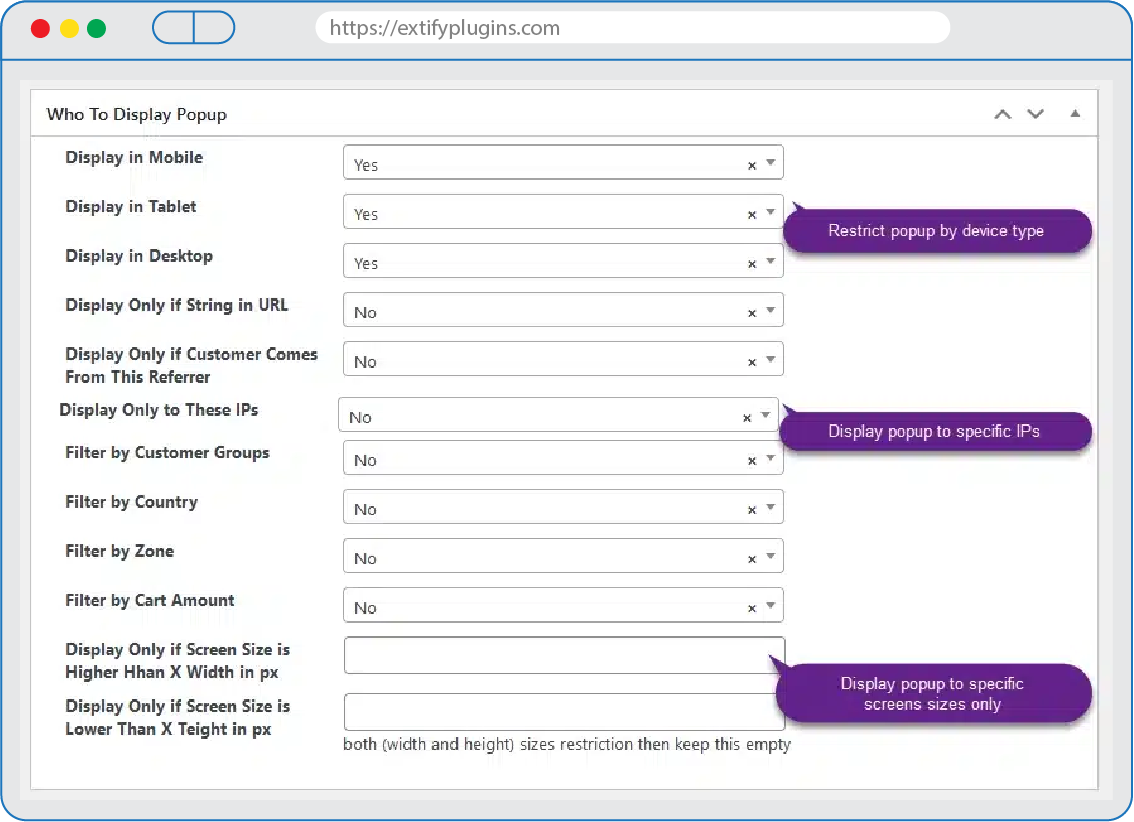The width and height of the screenshot is (1134, 822).
Task: Clear the Filter by Country value
Action: (x=752, y=510)
